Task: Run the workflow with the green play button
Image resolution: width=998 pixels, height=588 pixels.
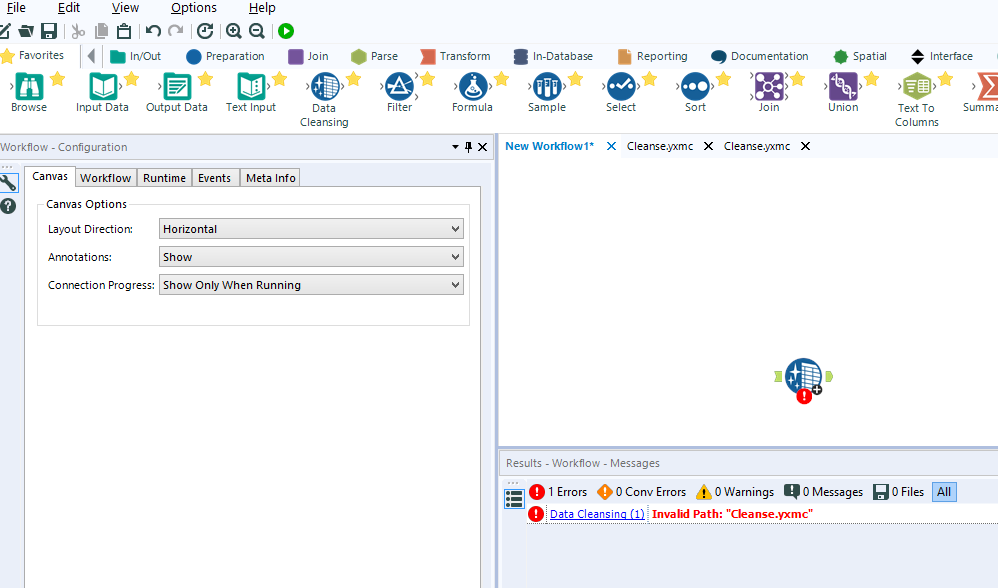Action: (x=285, y=31)
